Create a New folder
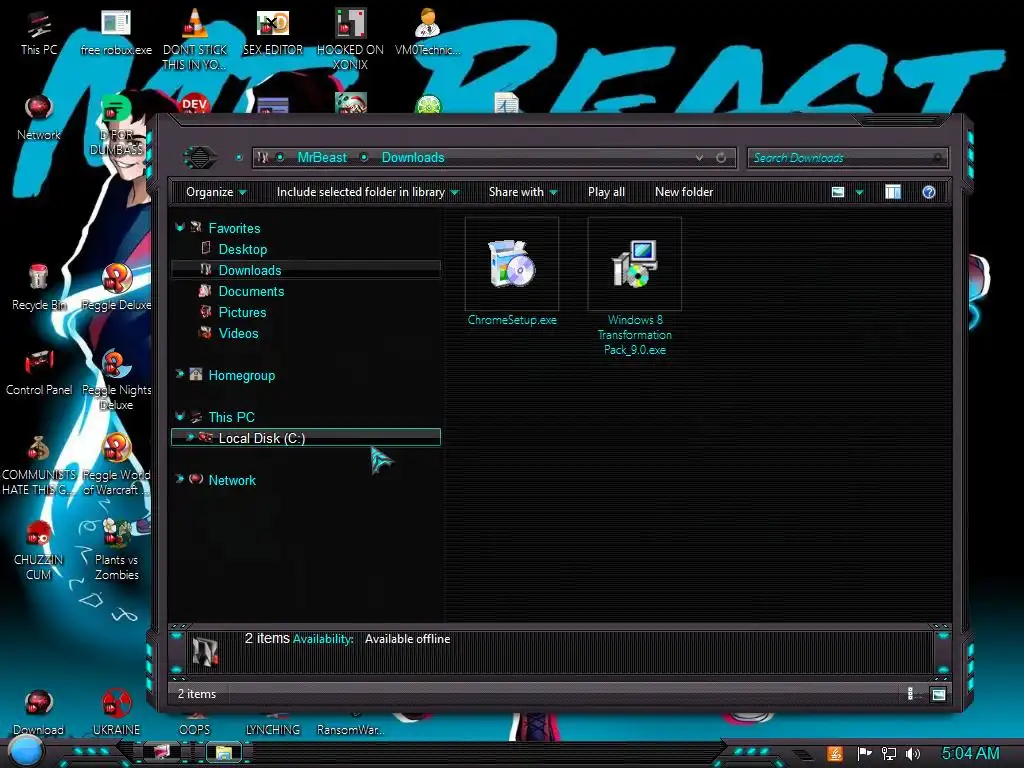Screen dimensions: 1024x768 point(684,192)
